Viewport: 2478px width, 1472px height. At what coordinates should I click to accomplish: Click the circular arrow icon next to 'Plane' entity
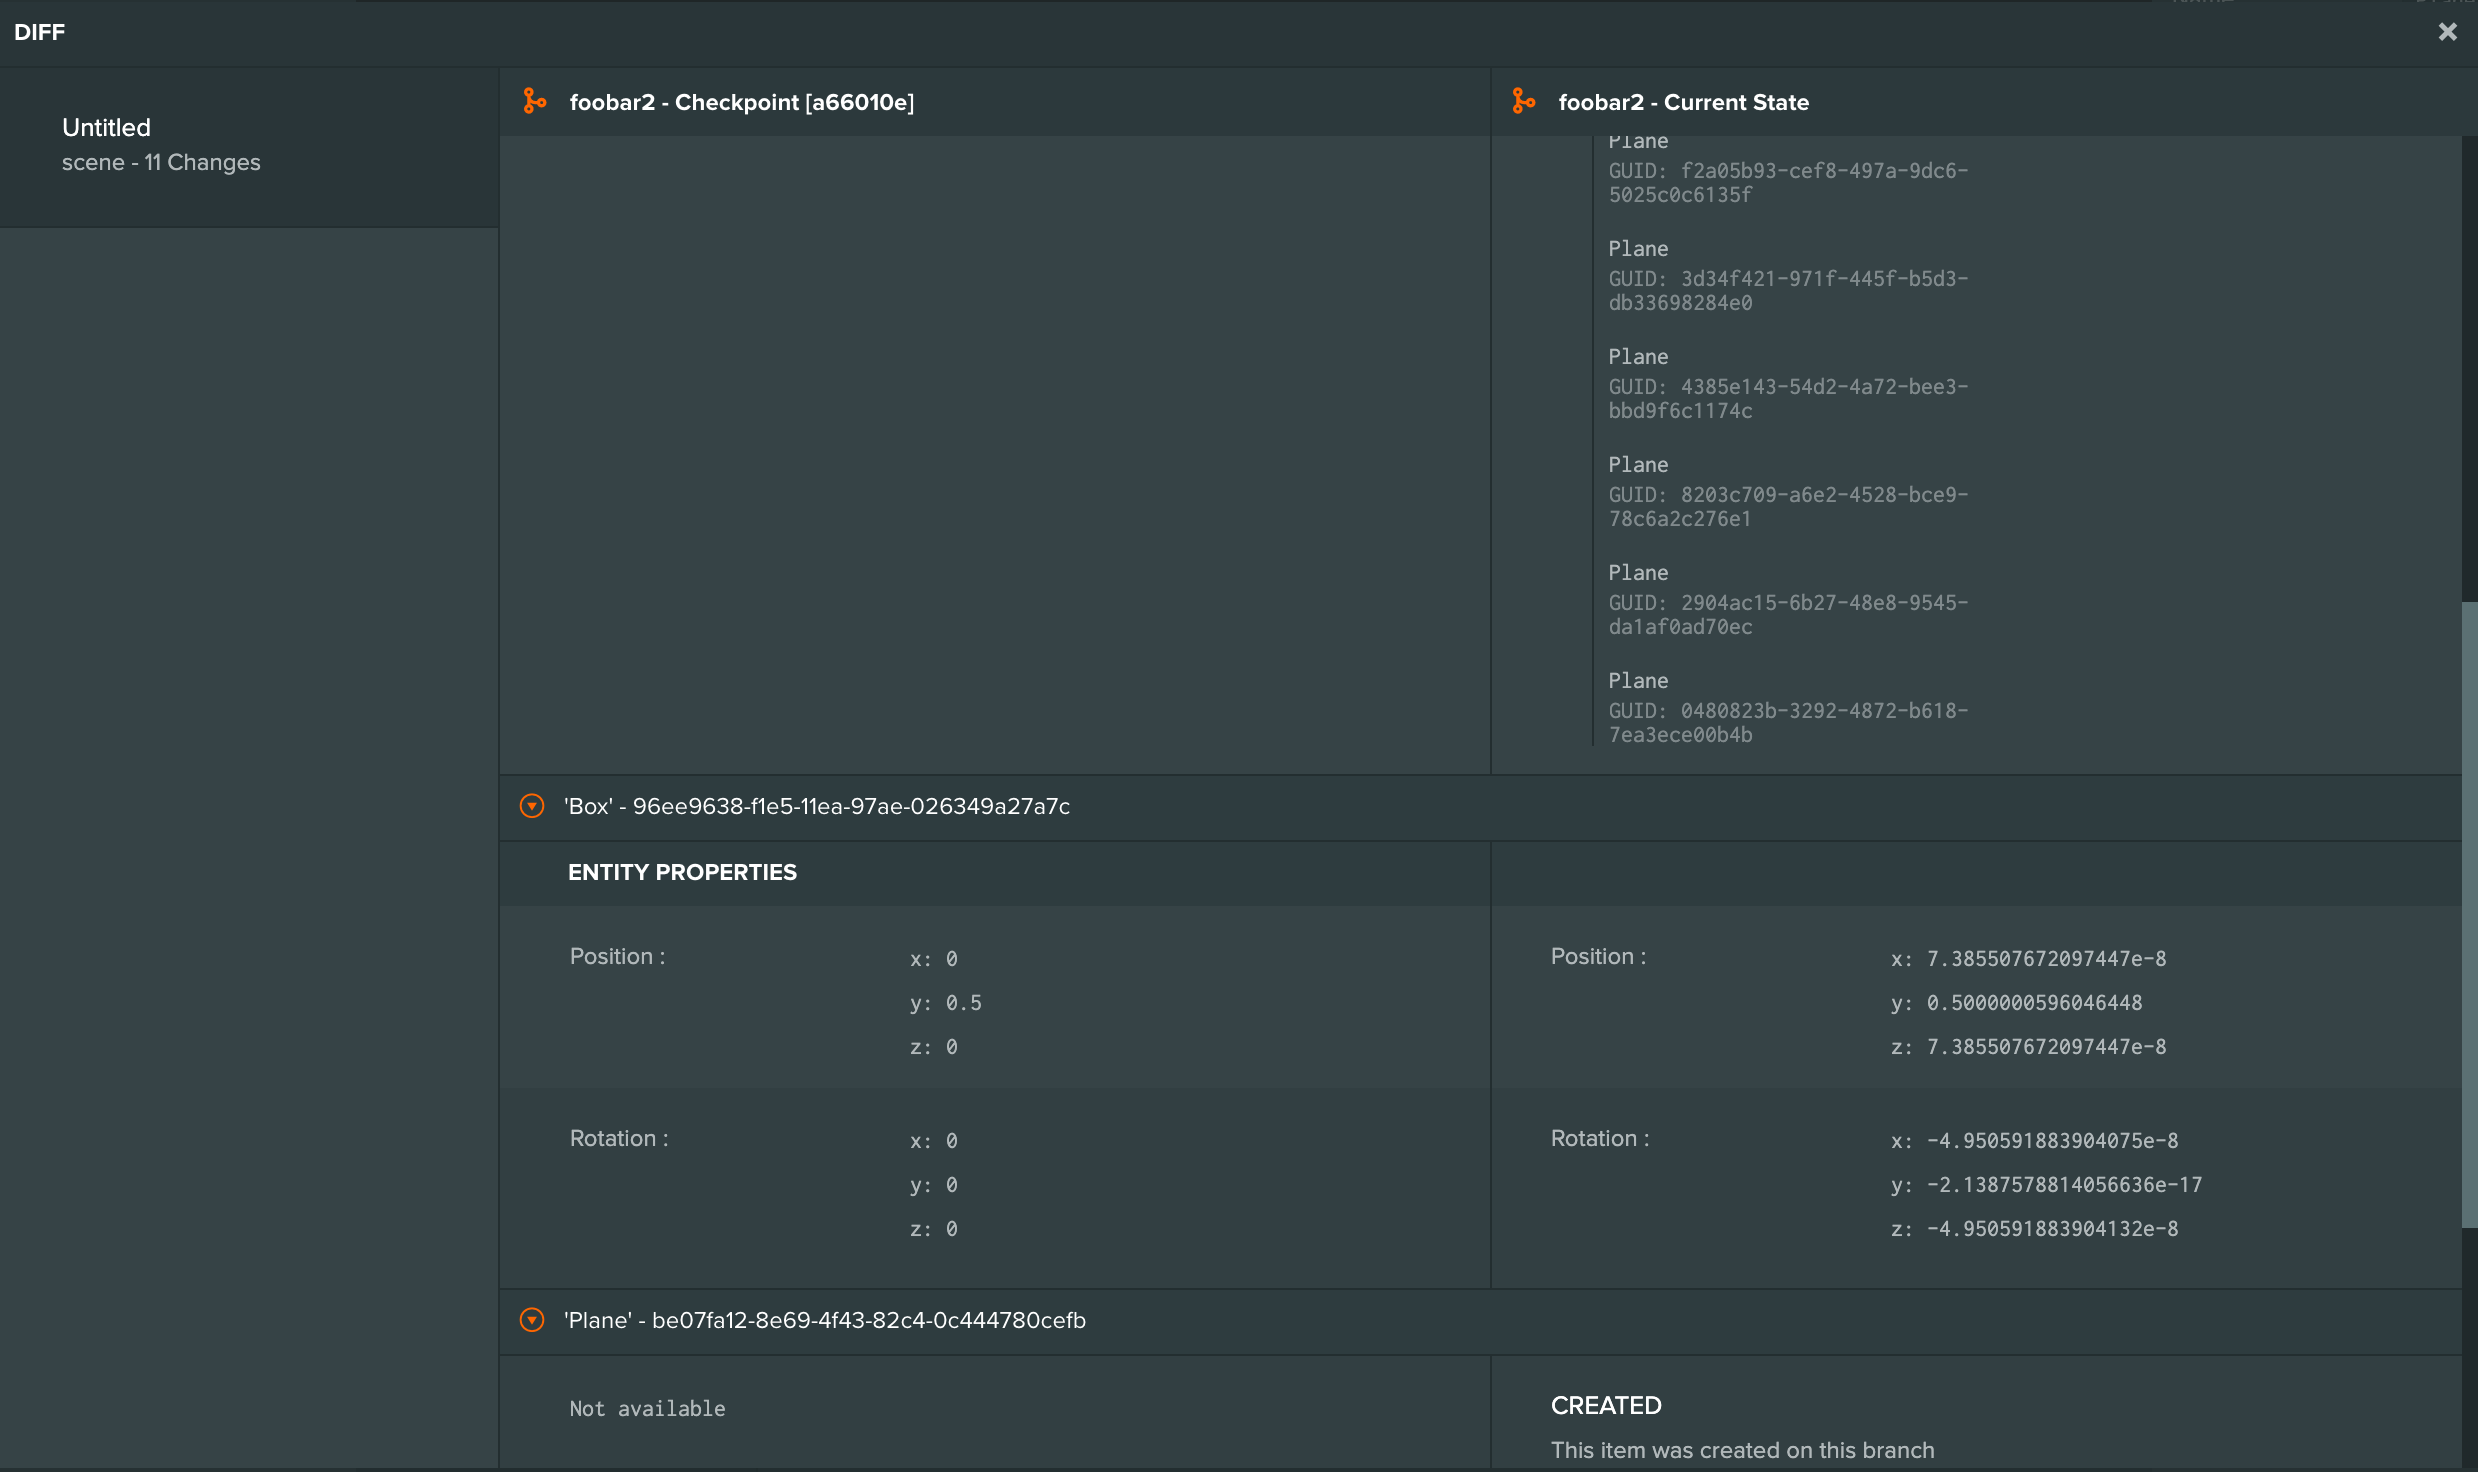[x=531, y=1320]
